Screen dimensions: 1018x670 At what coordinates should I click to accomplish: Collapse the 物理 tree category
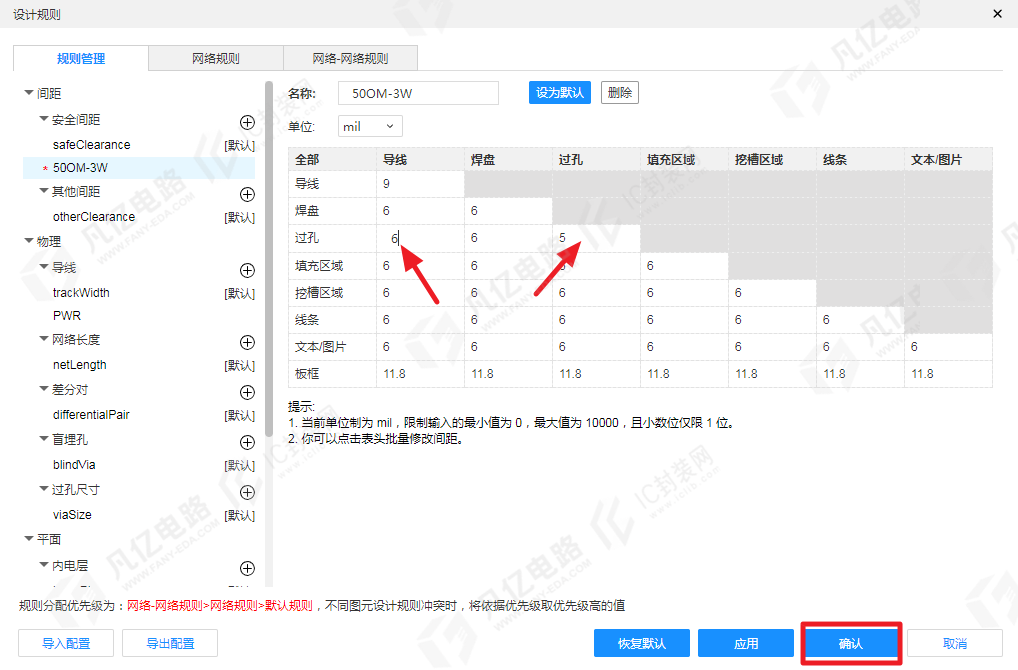(29, 241)
